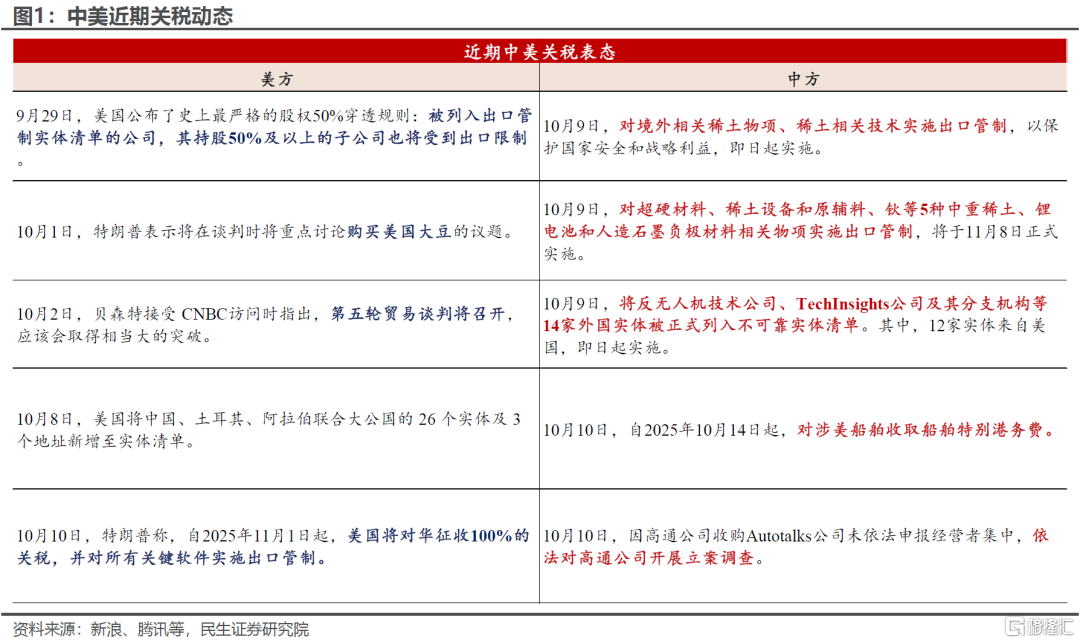
Task: Click red text "船舶特别港务费"
Action: 983,430
